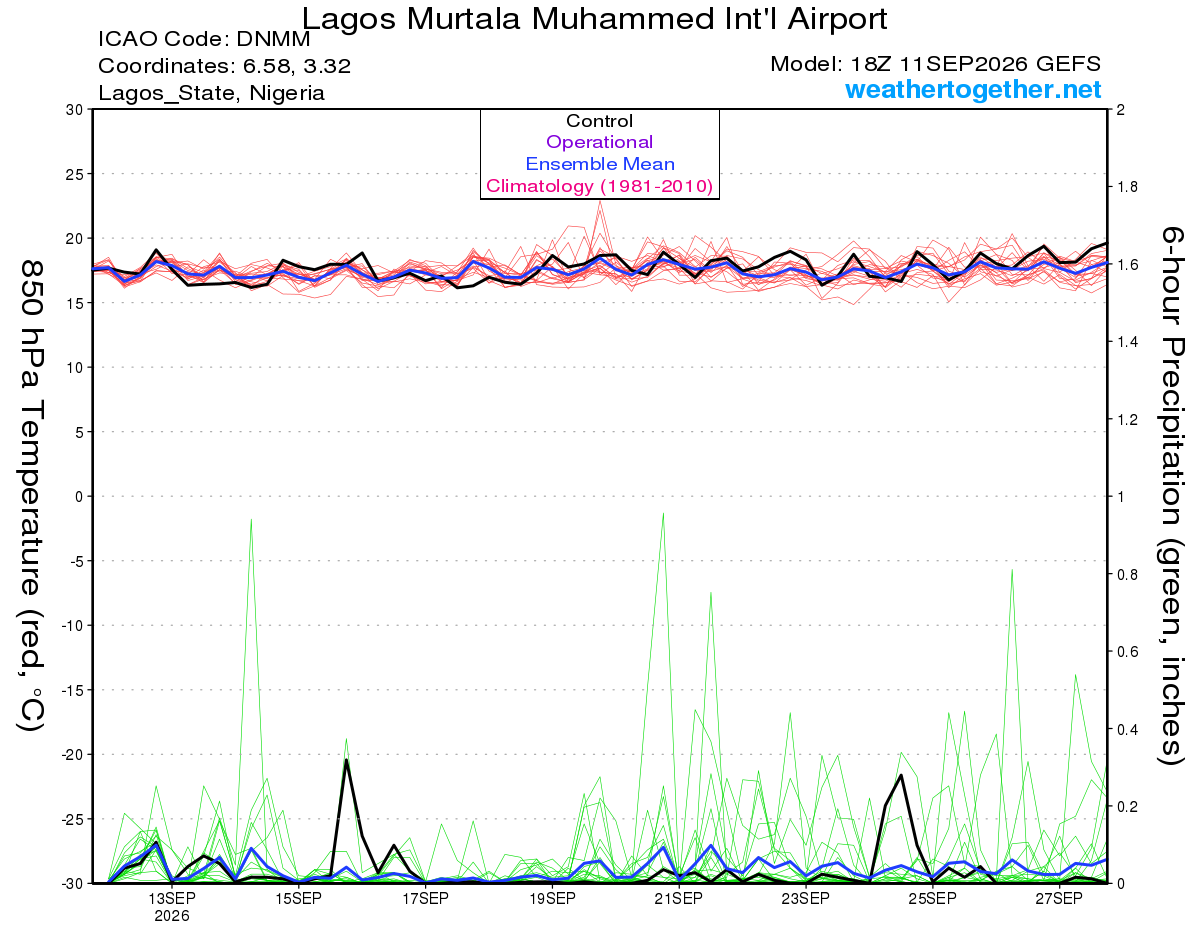The height and width of the screenshot is (927, 1200).
Task: Click the Model: 18Z 11SEP2026 GEFS label
Action: pyautogui.click(x=936, y=64)
